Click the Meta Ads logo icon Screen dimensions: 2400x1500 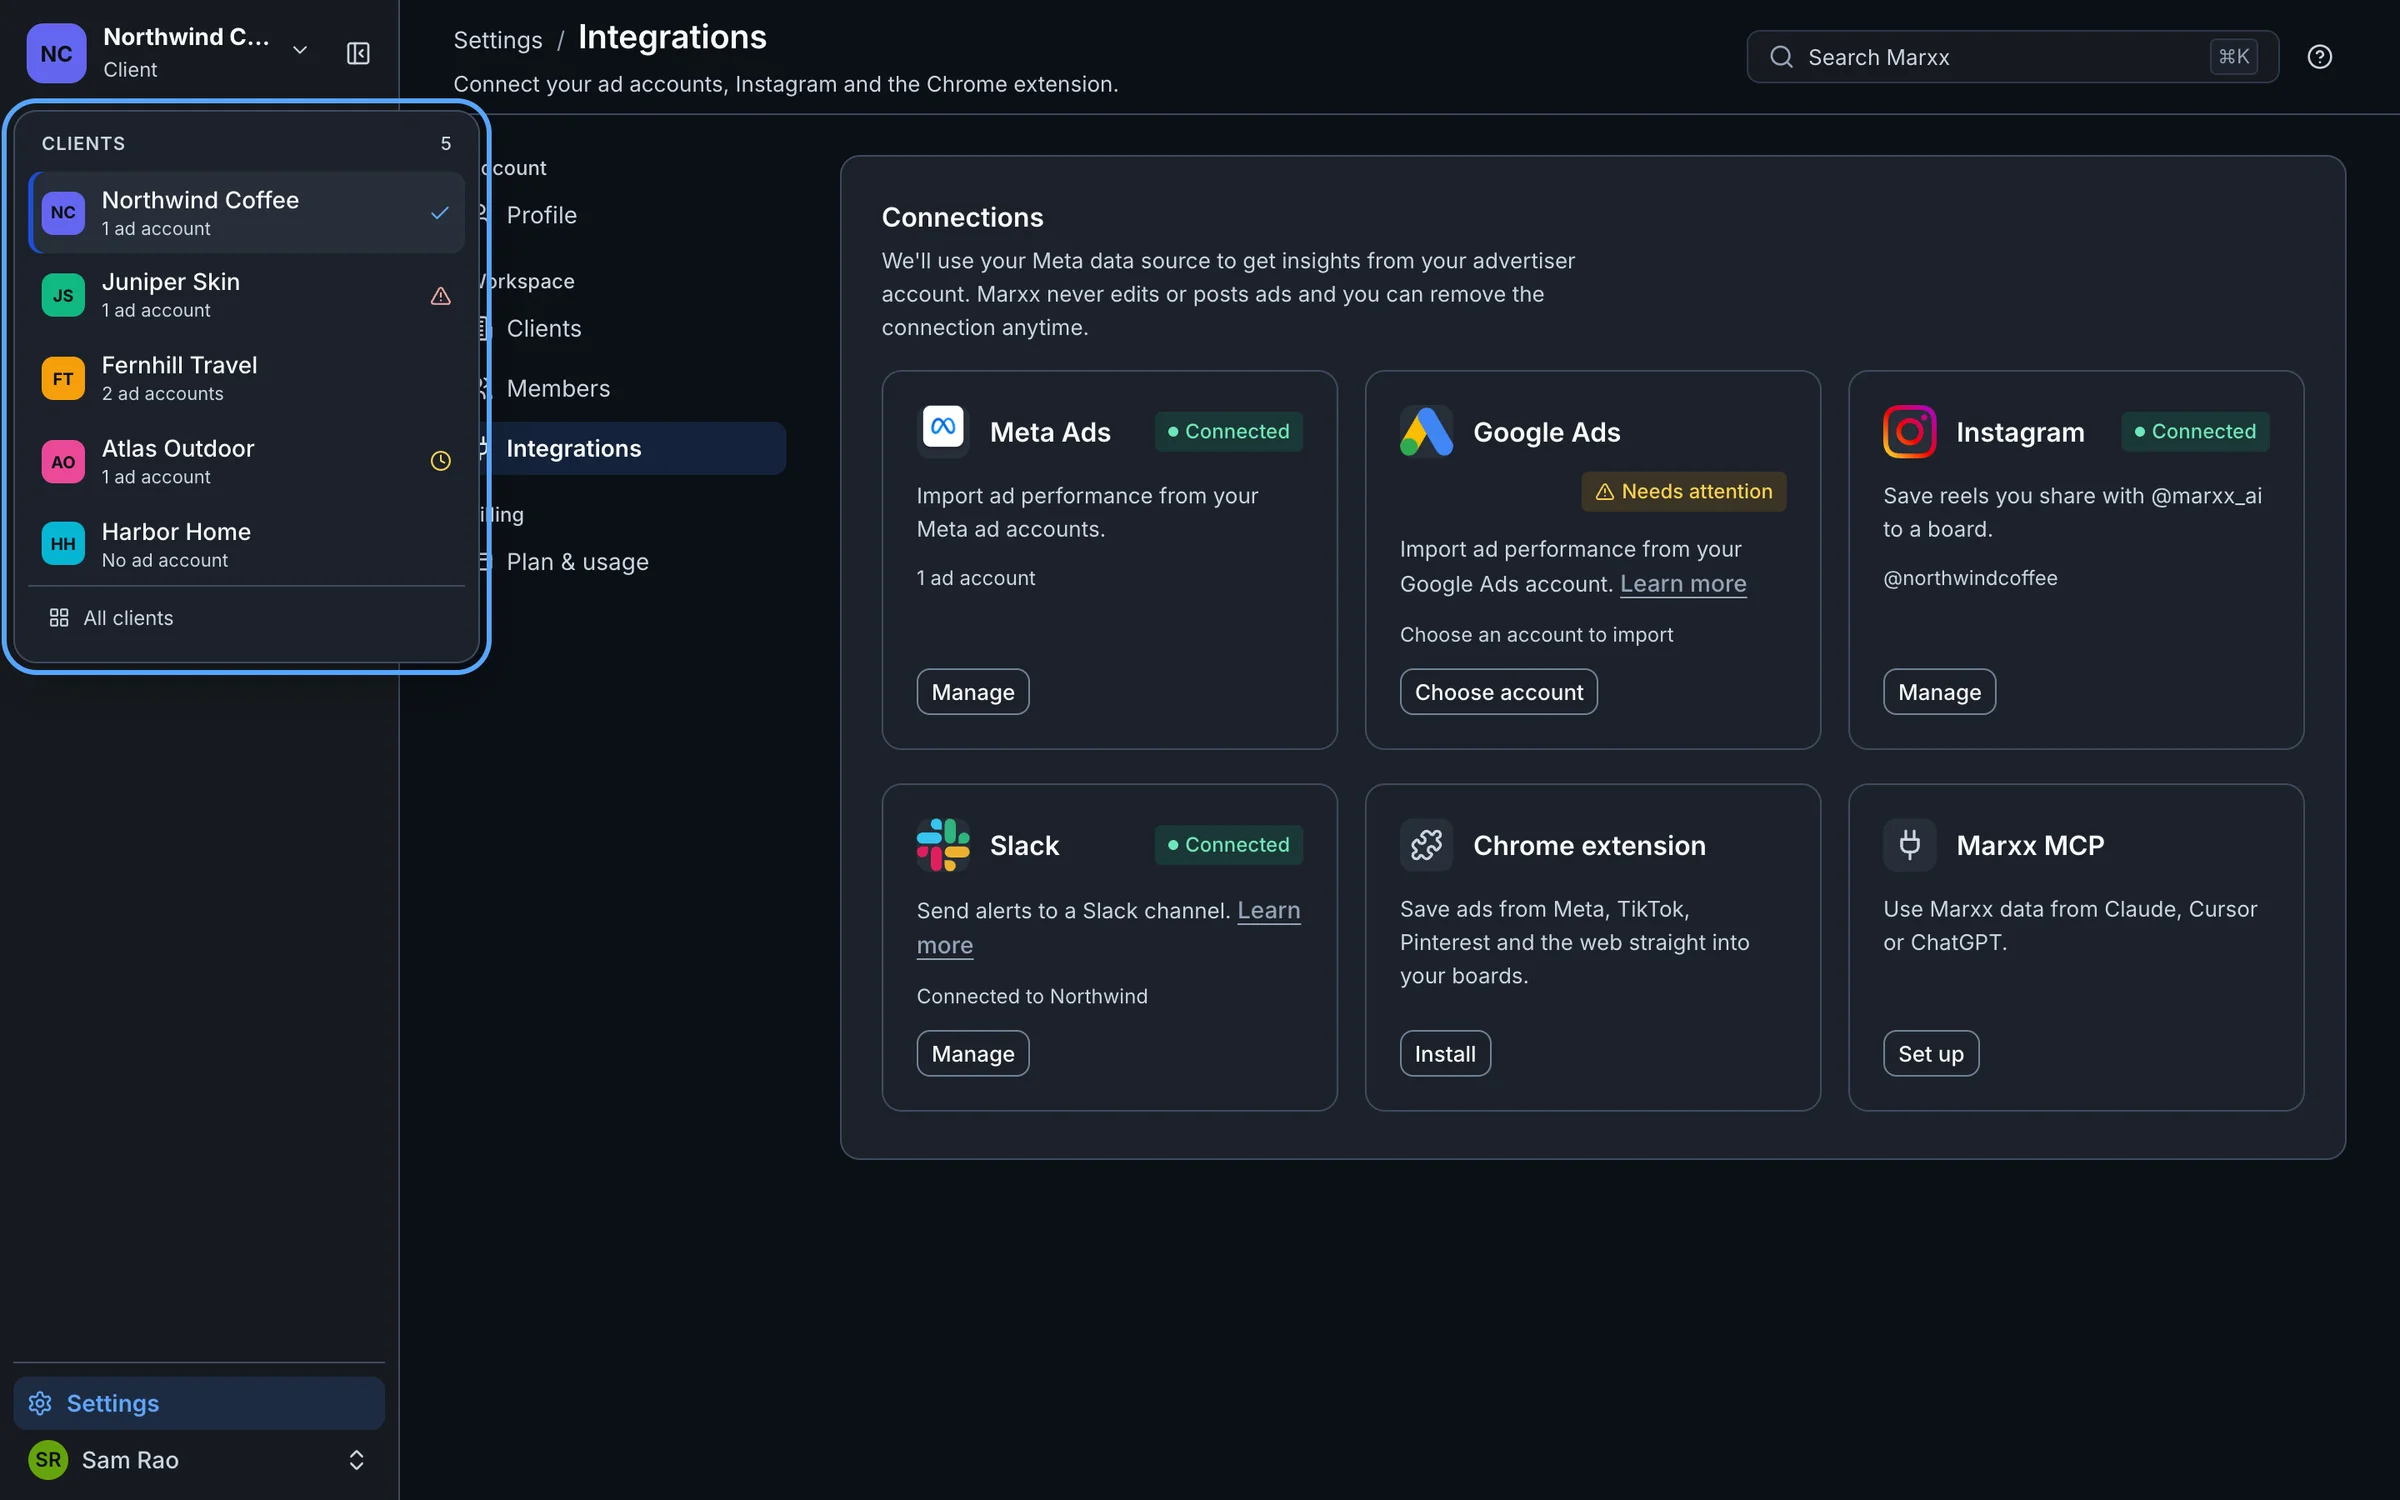pyautogui.click(x=942, y=430)
